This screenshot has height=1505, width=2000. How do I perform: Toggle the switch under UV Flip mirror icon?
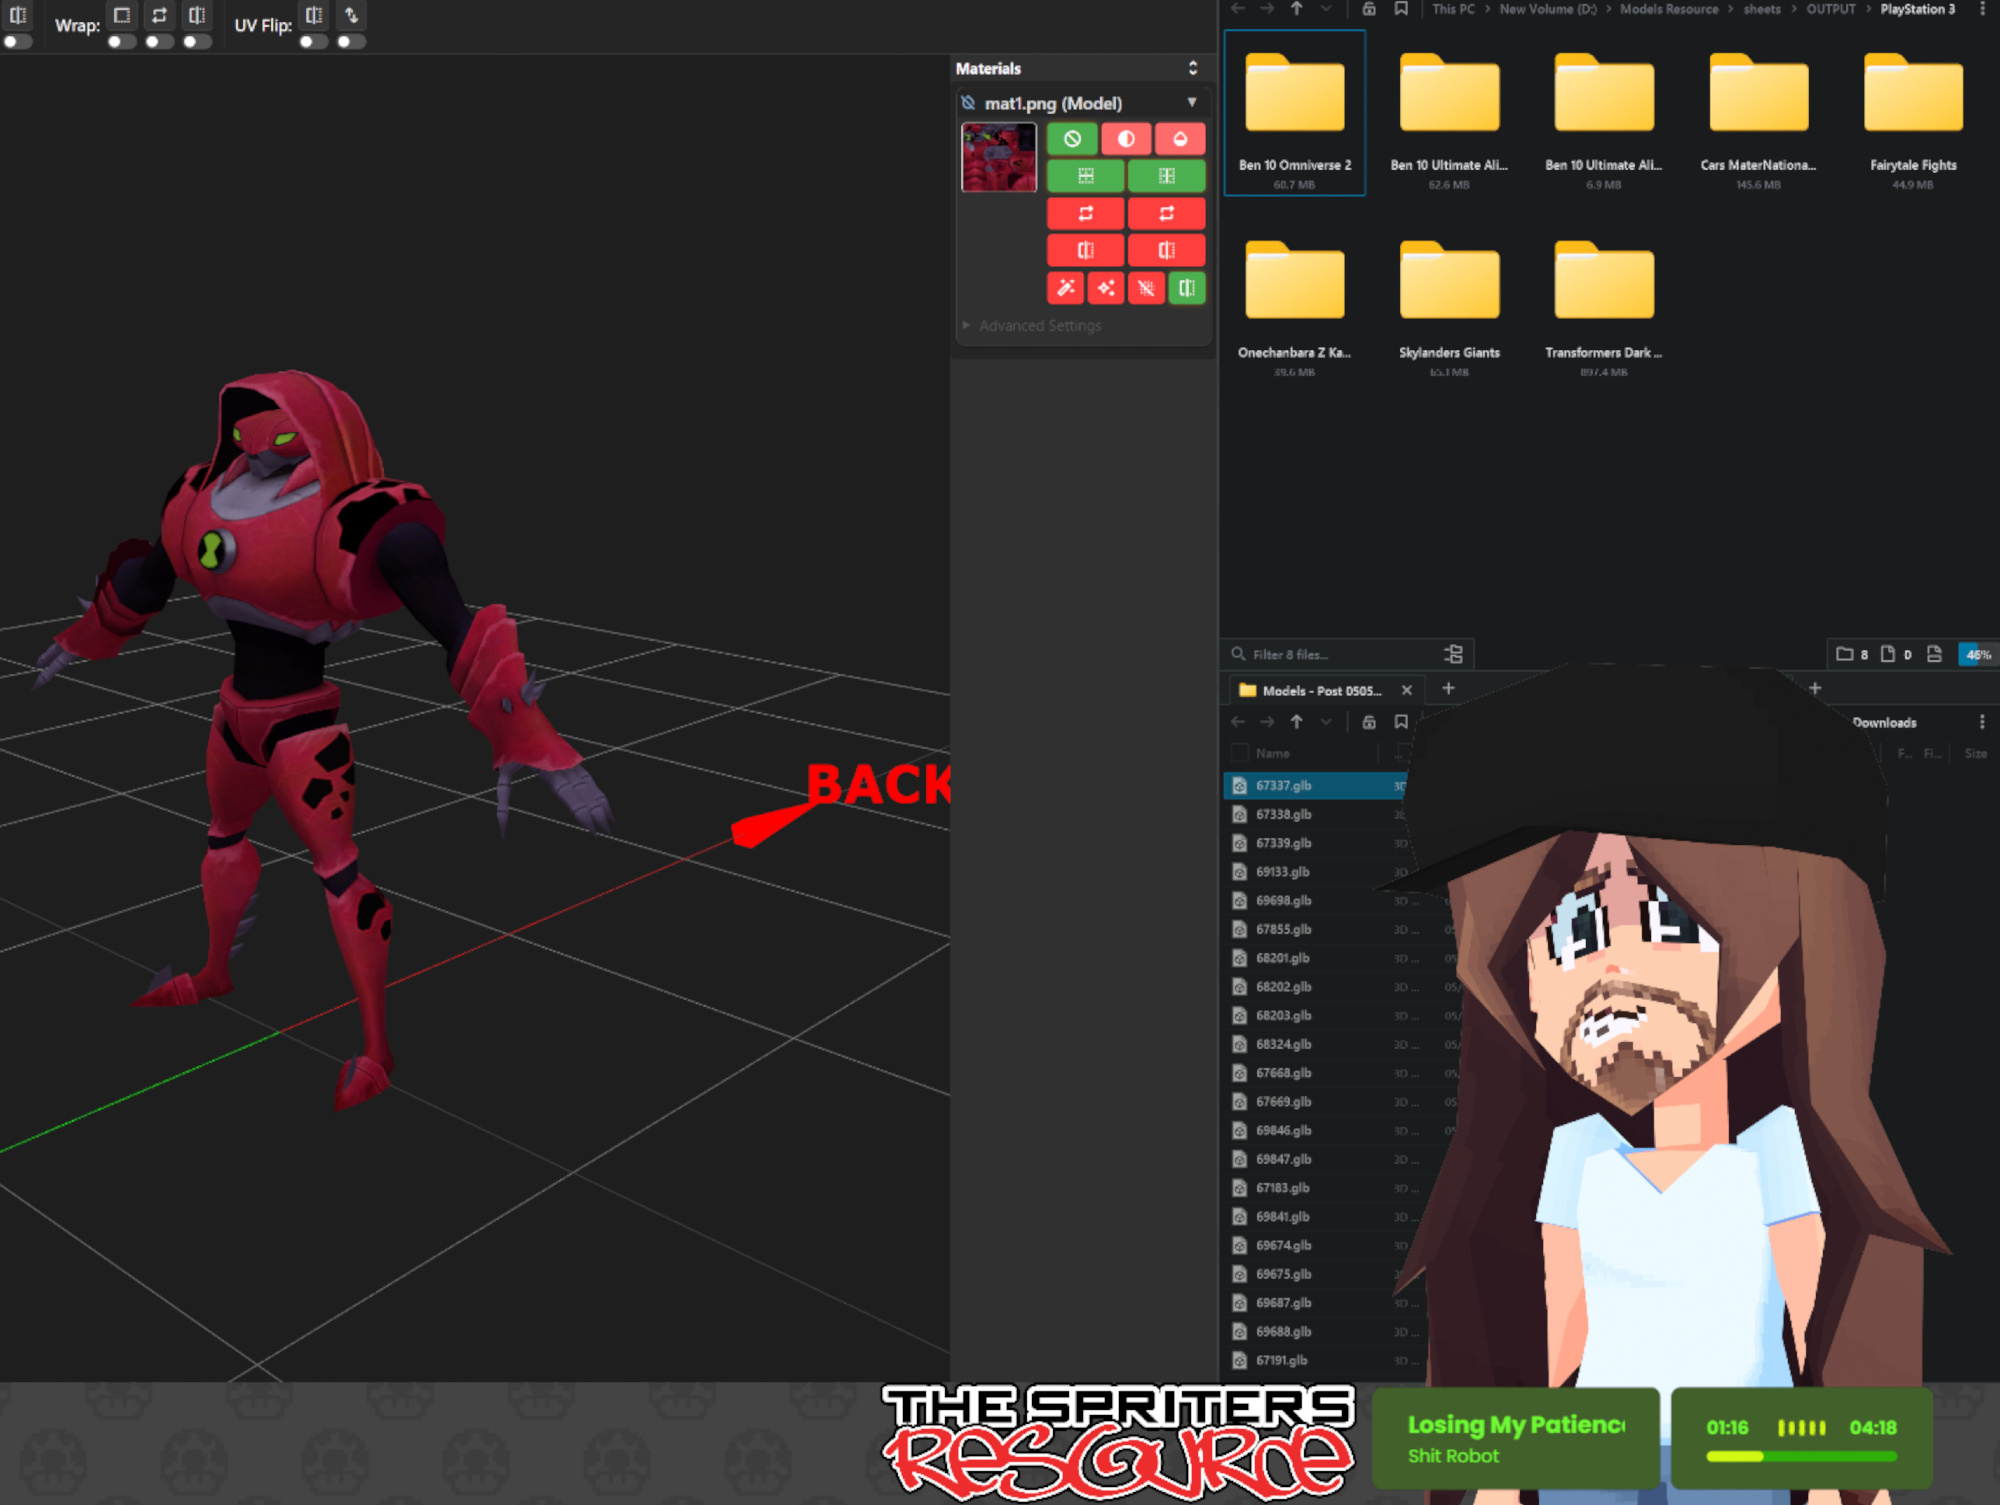tap(313, 42)
